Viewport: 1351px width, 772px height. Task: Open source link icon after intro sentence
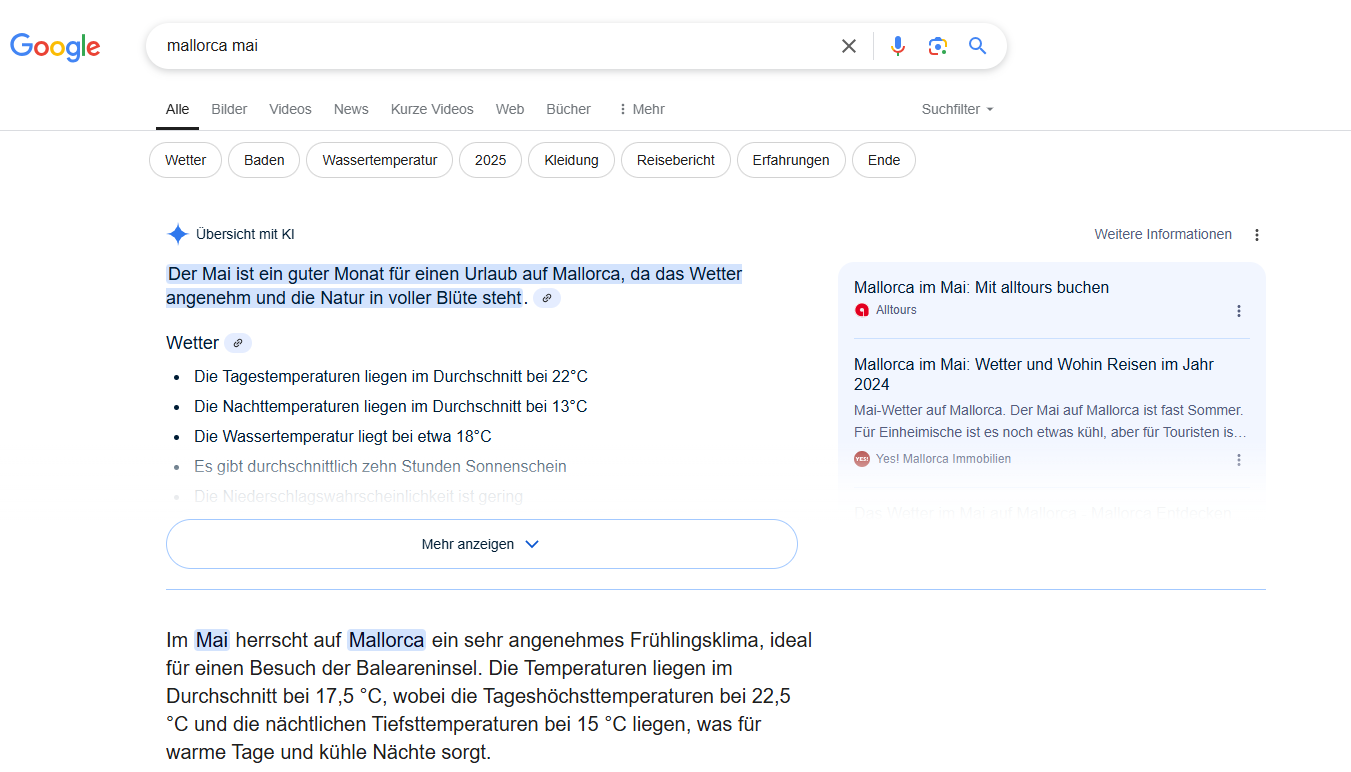(547, 298)
